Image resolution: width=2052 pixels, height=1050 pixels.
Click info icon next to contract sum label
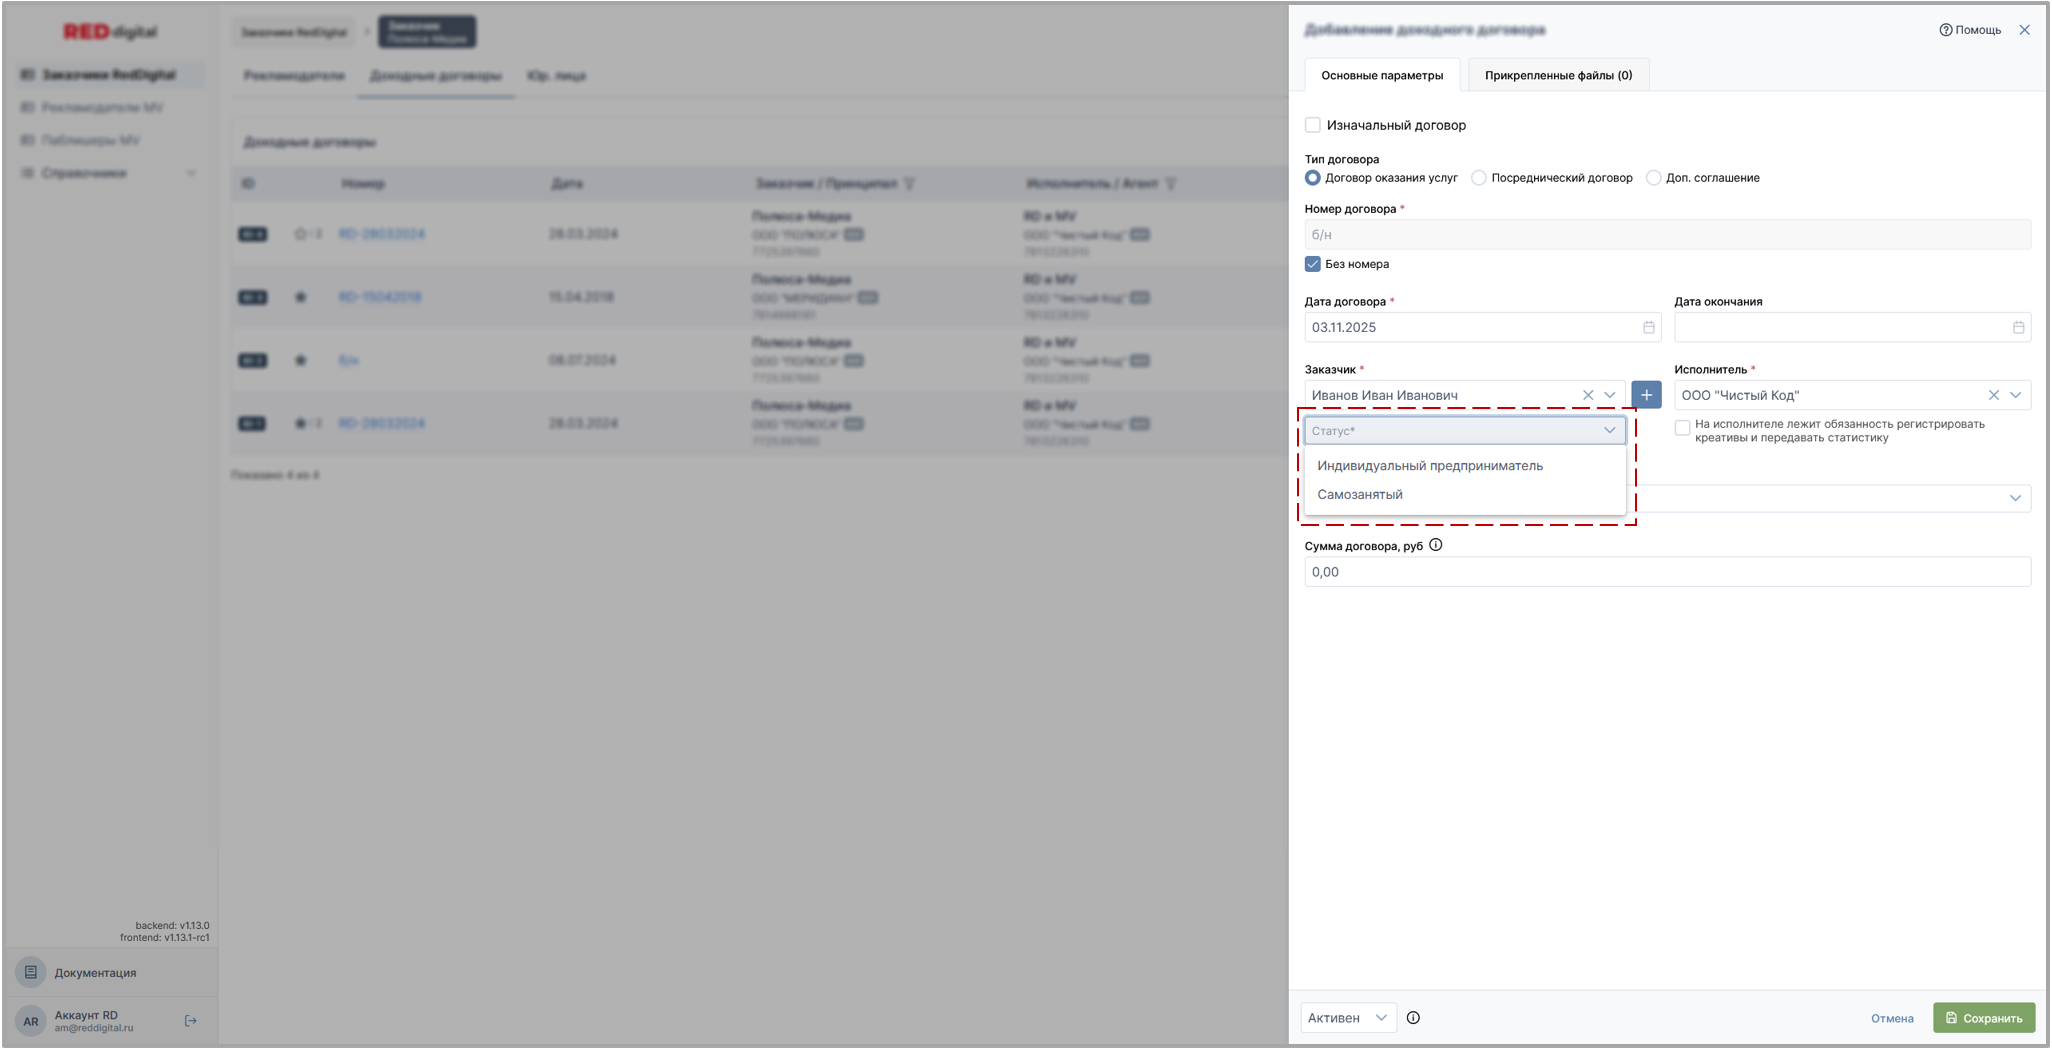1436,546
